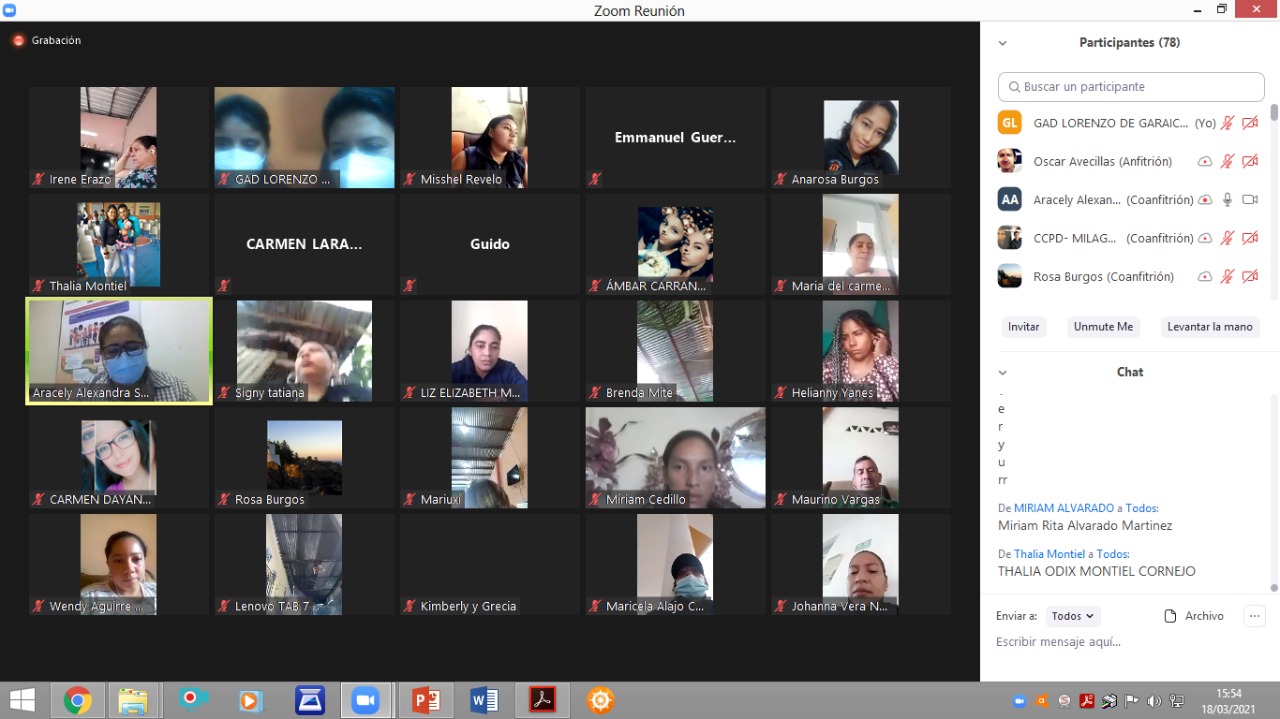This screenshot has width=1280, height=719.
Task: Click Aracely Alexandra's microphone icon in list
Action: pos(1227,200)
